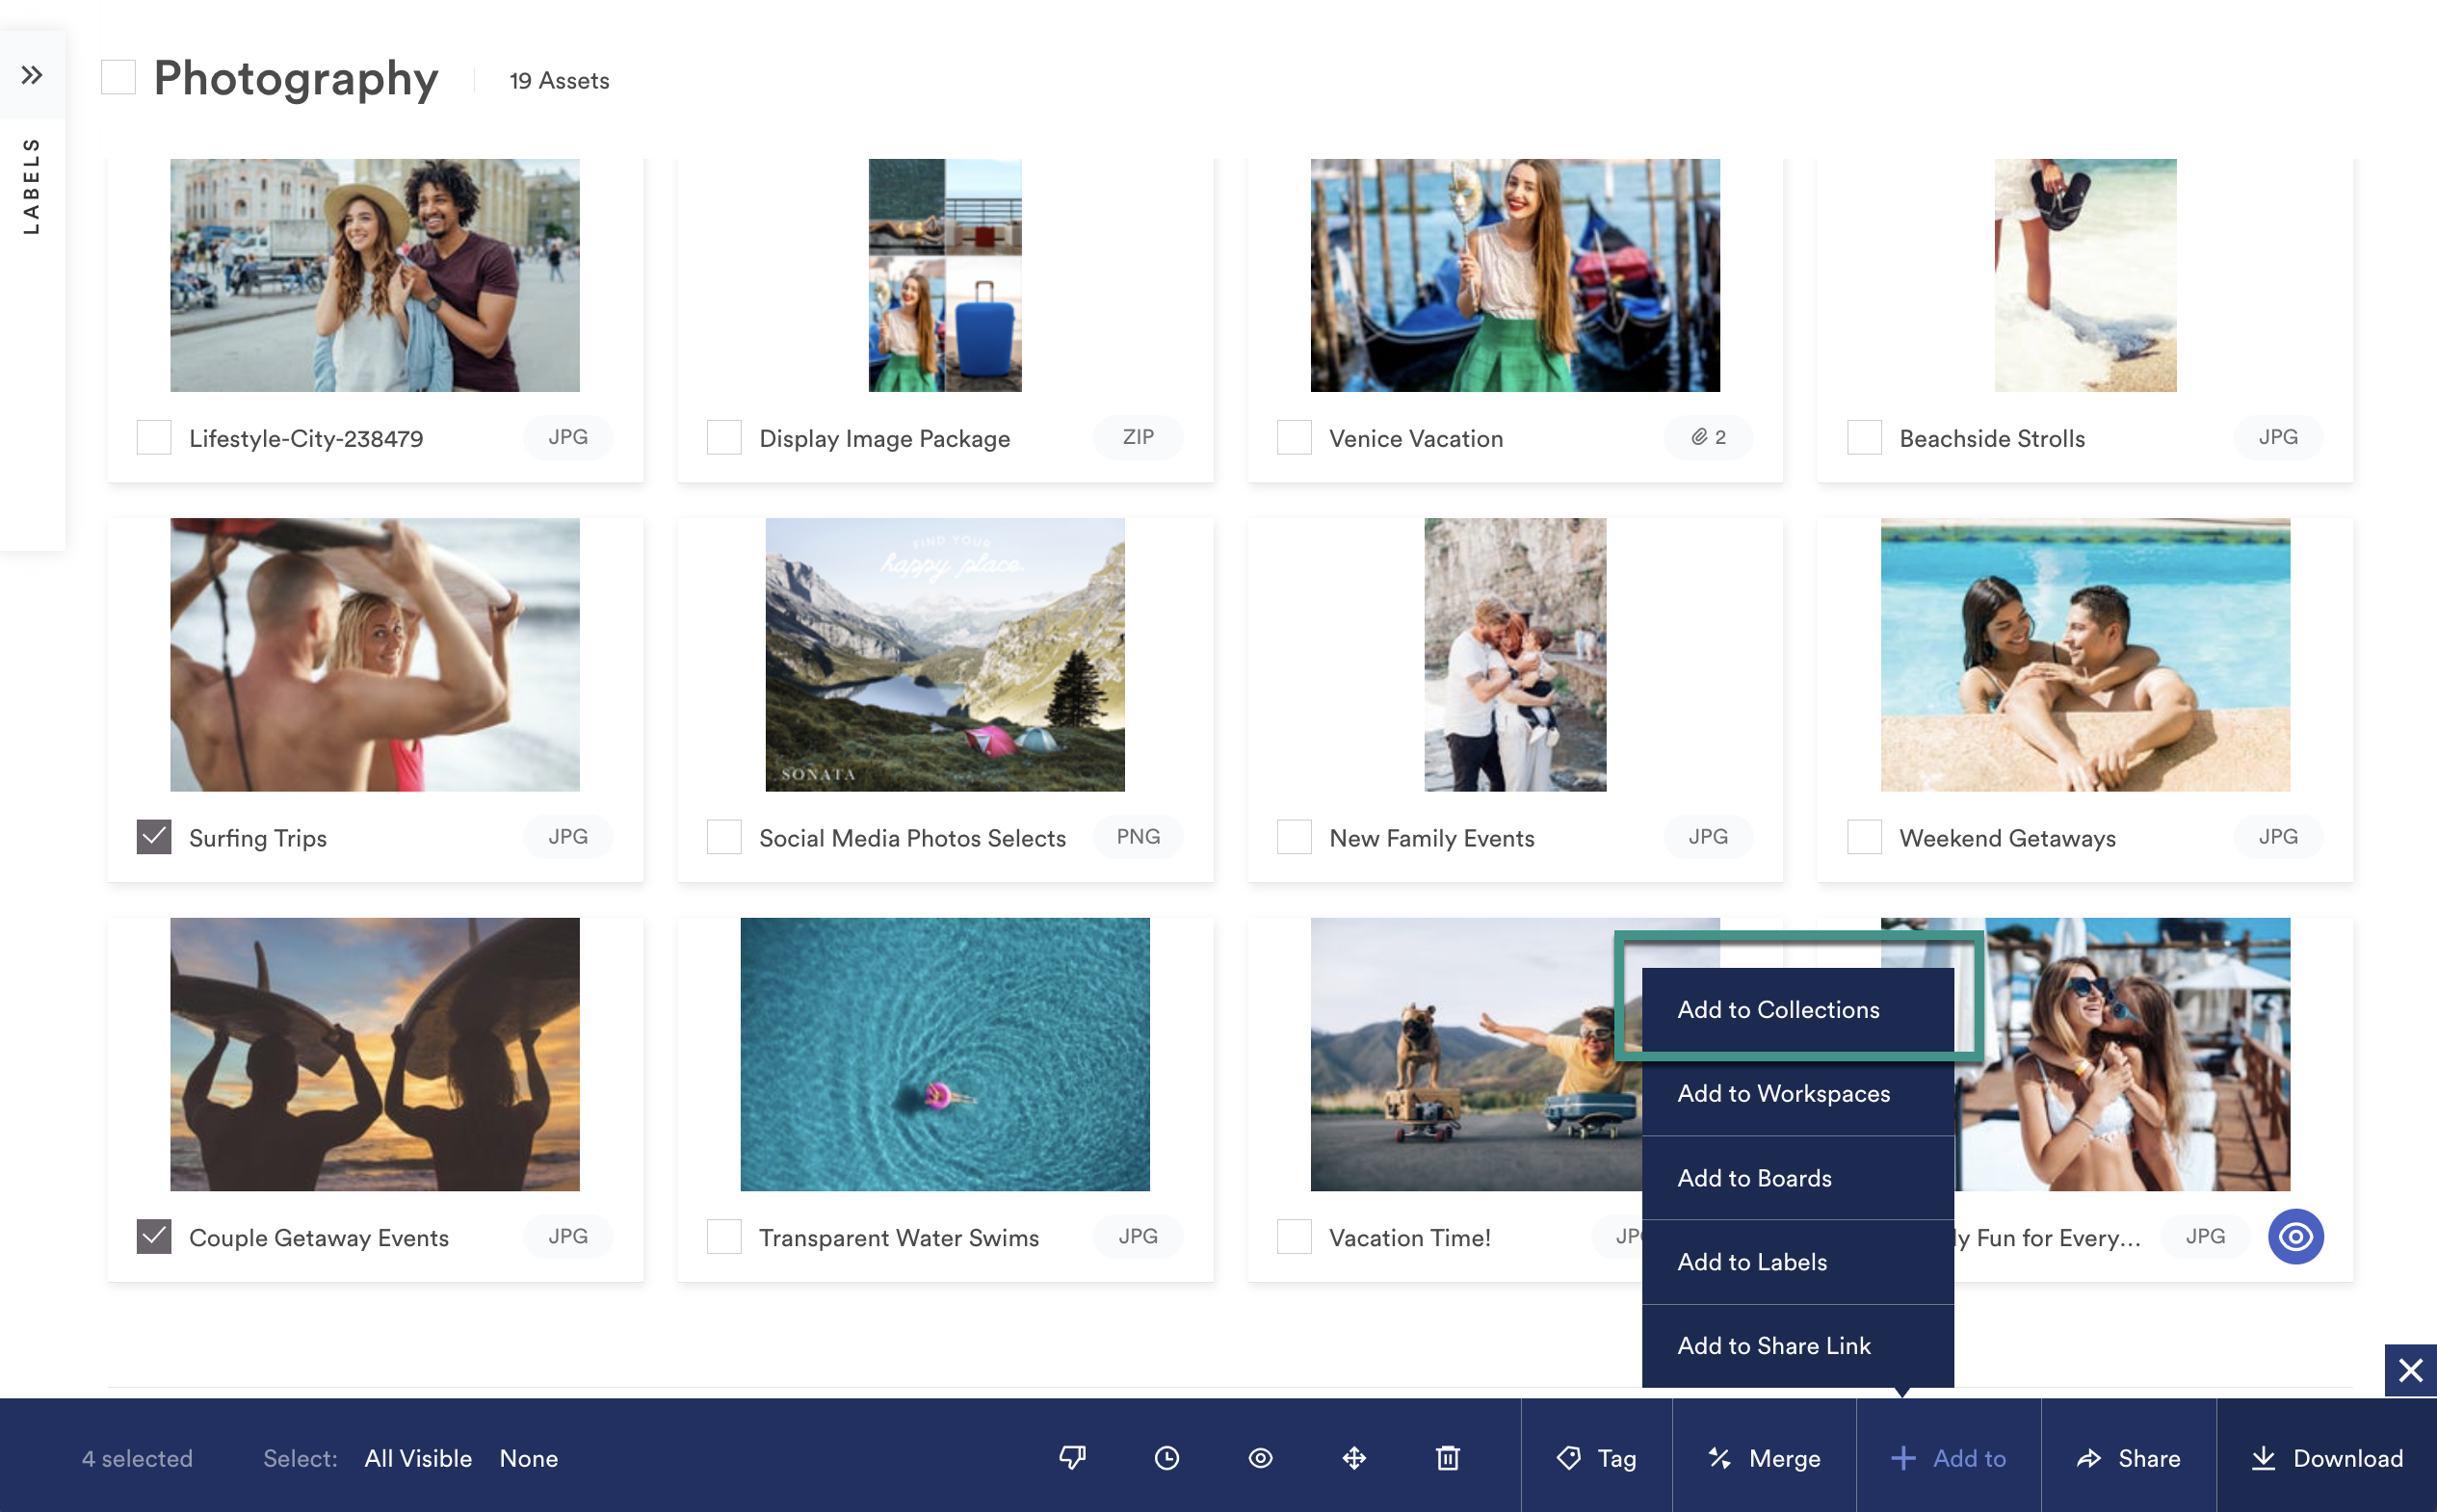The width and height of the screenshot is (2437, 1512).
Task: Close the selection toolbar with X
Action: 2411,1370
